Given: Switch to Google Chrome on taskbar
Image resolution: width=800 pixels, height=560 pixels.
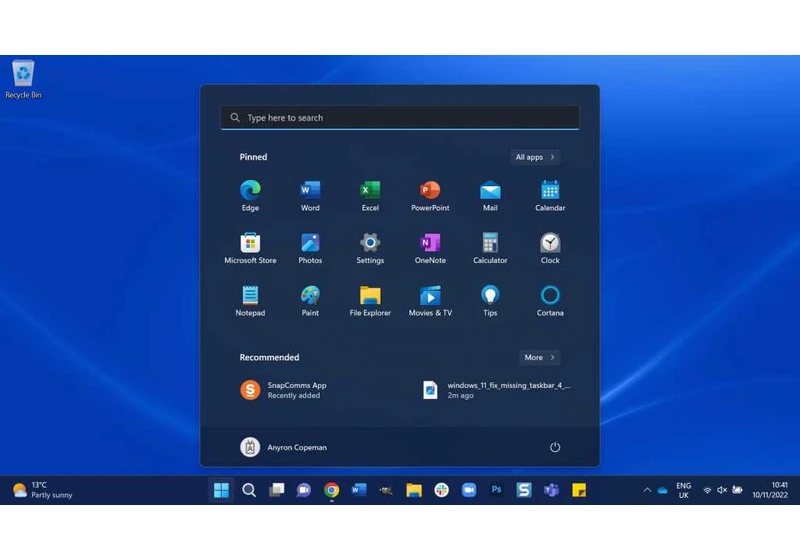Looking at the screenshot, I should point(332,490).
